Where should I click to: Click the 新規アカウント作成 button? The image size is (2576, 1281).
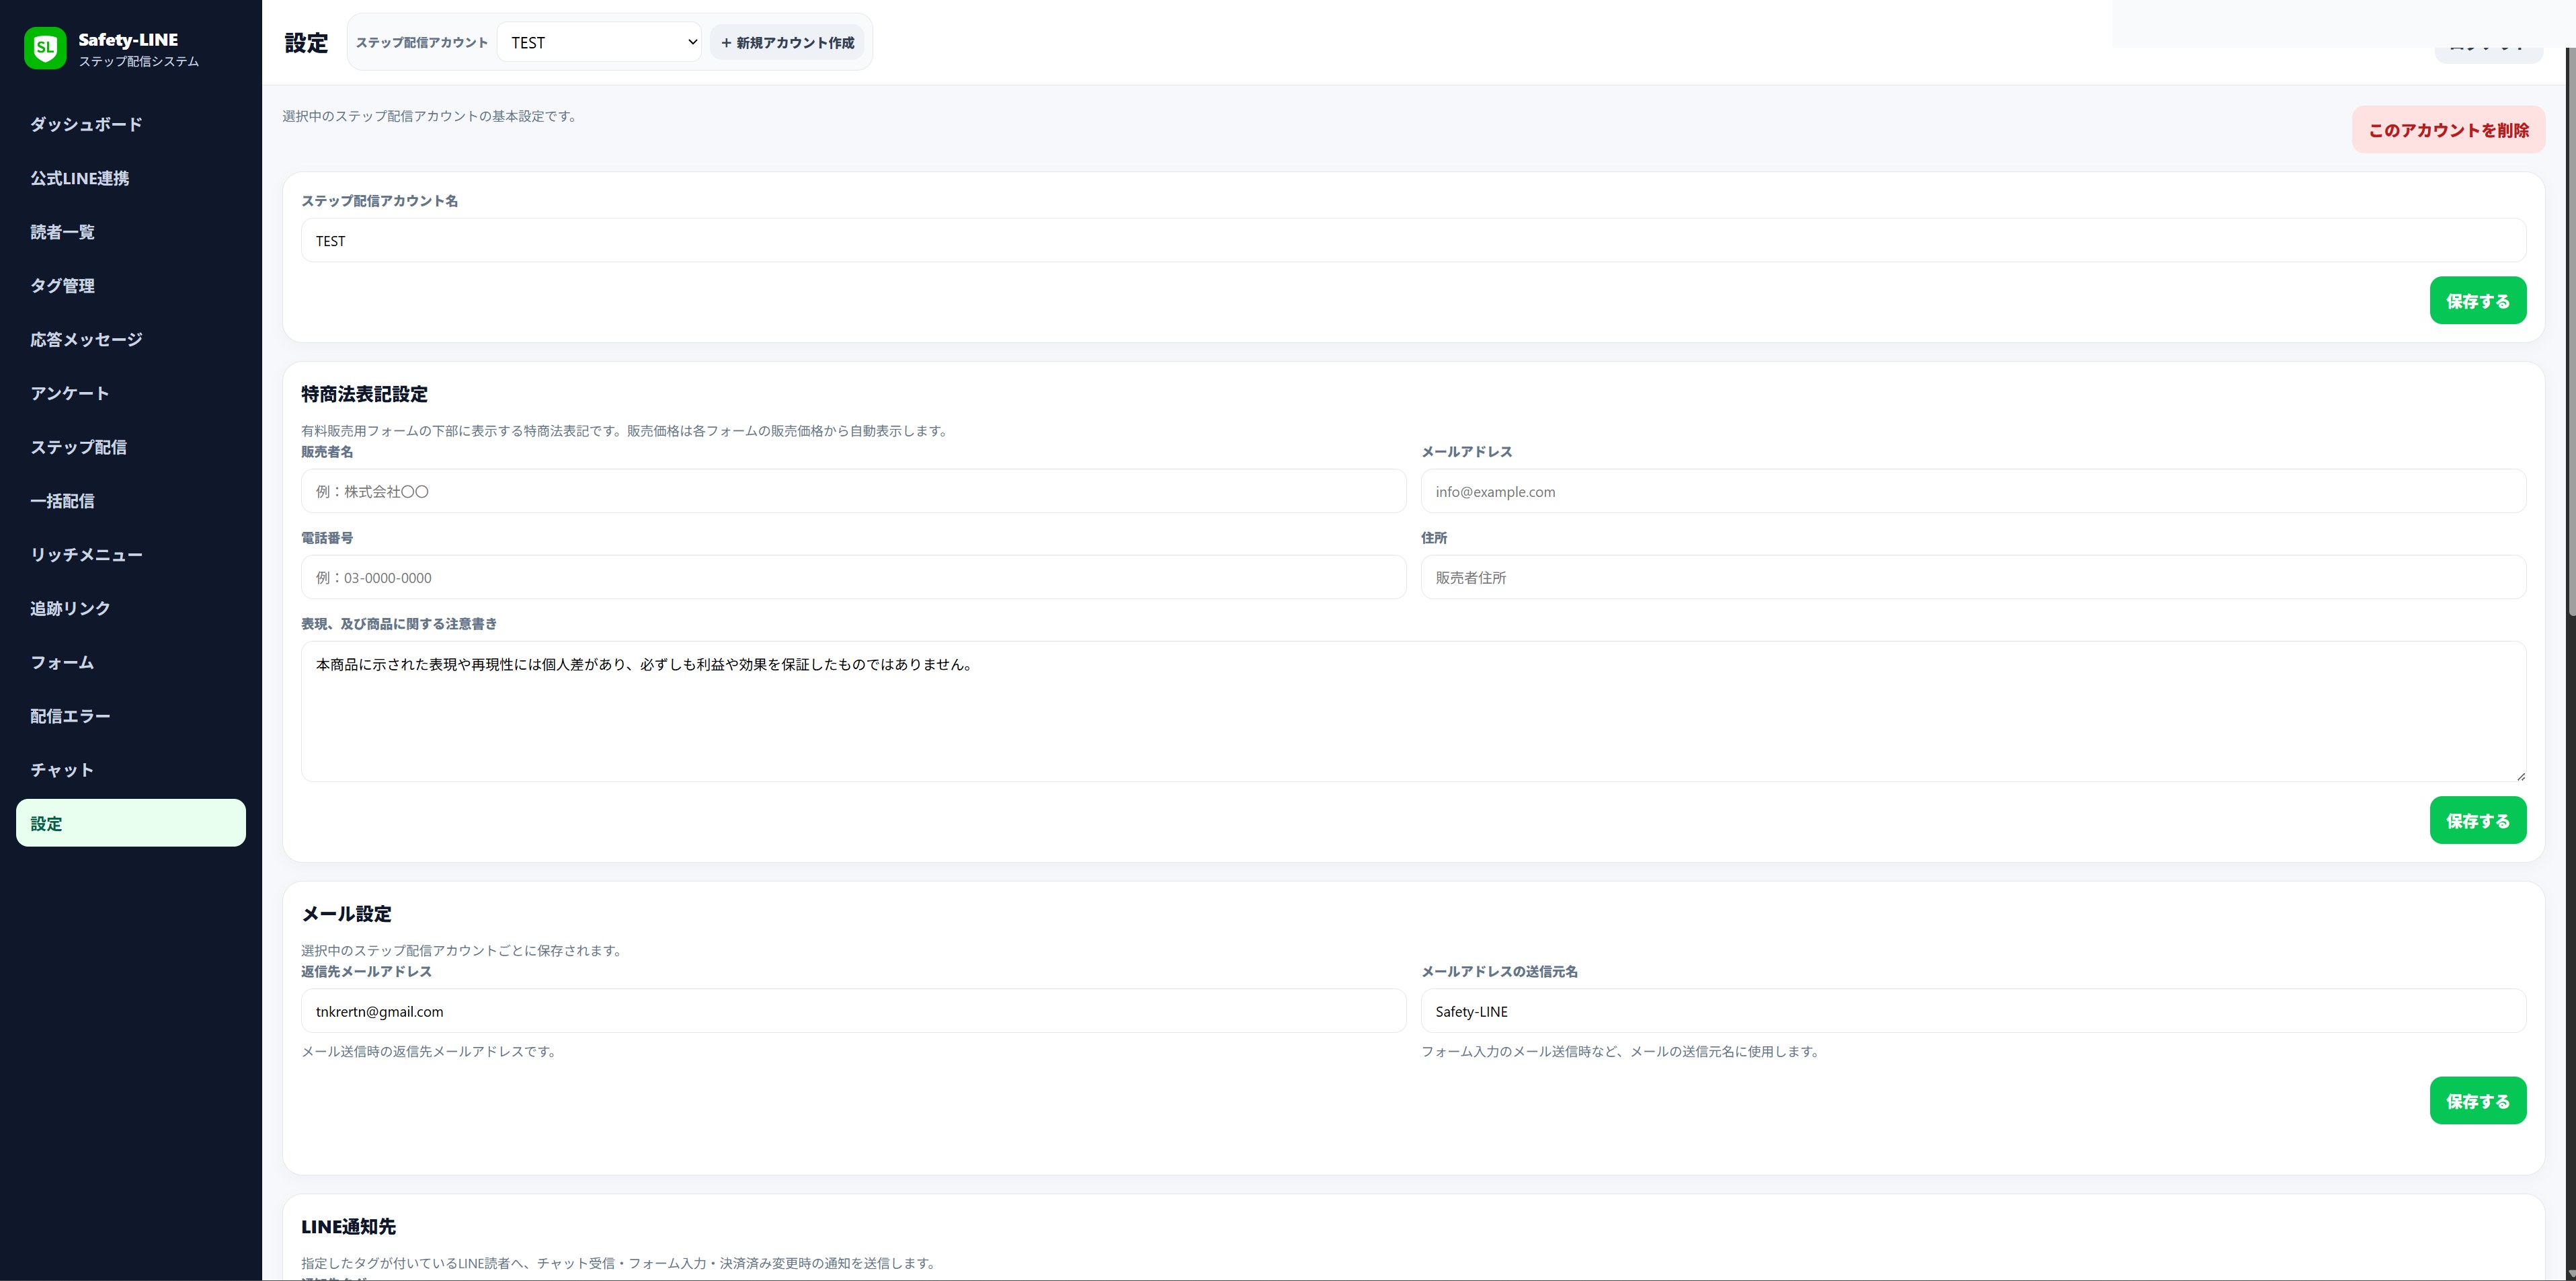pos(787,42)
